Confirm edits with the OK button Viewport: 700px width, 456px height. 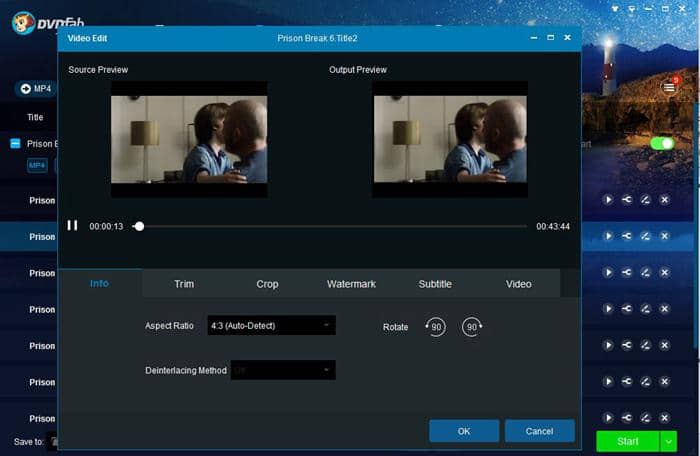click(464, 431)
